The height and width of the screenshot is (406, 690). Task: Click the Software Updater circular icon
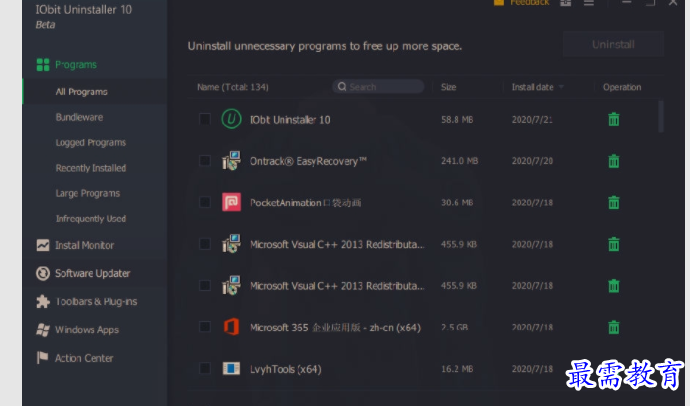coord(43,273)
